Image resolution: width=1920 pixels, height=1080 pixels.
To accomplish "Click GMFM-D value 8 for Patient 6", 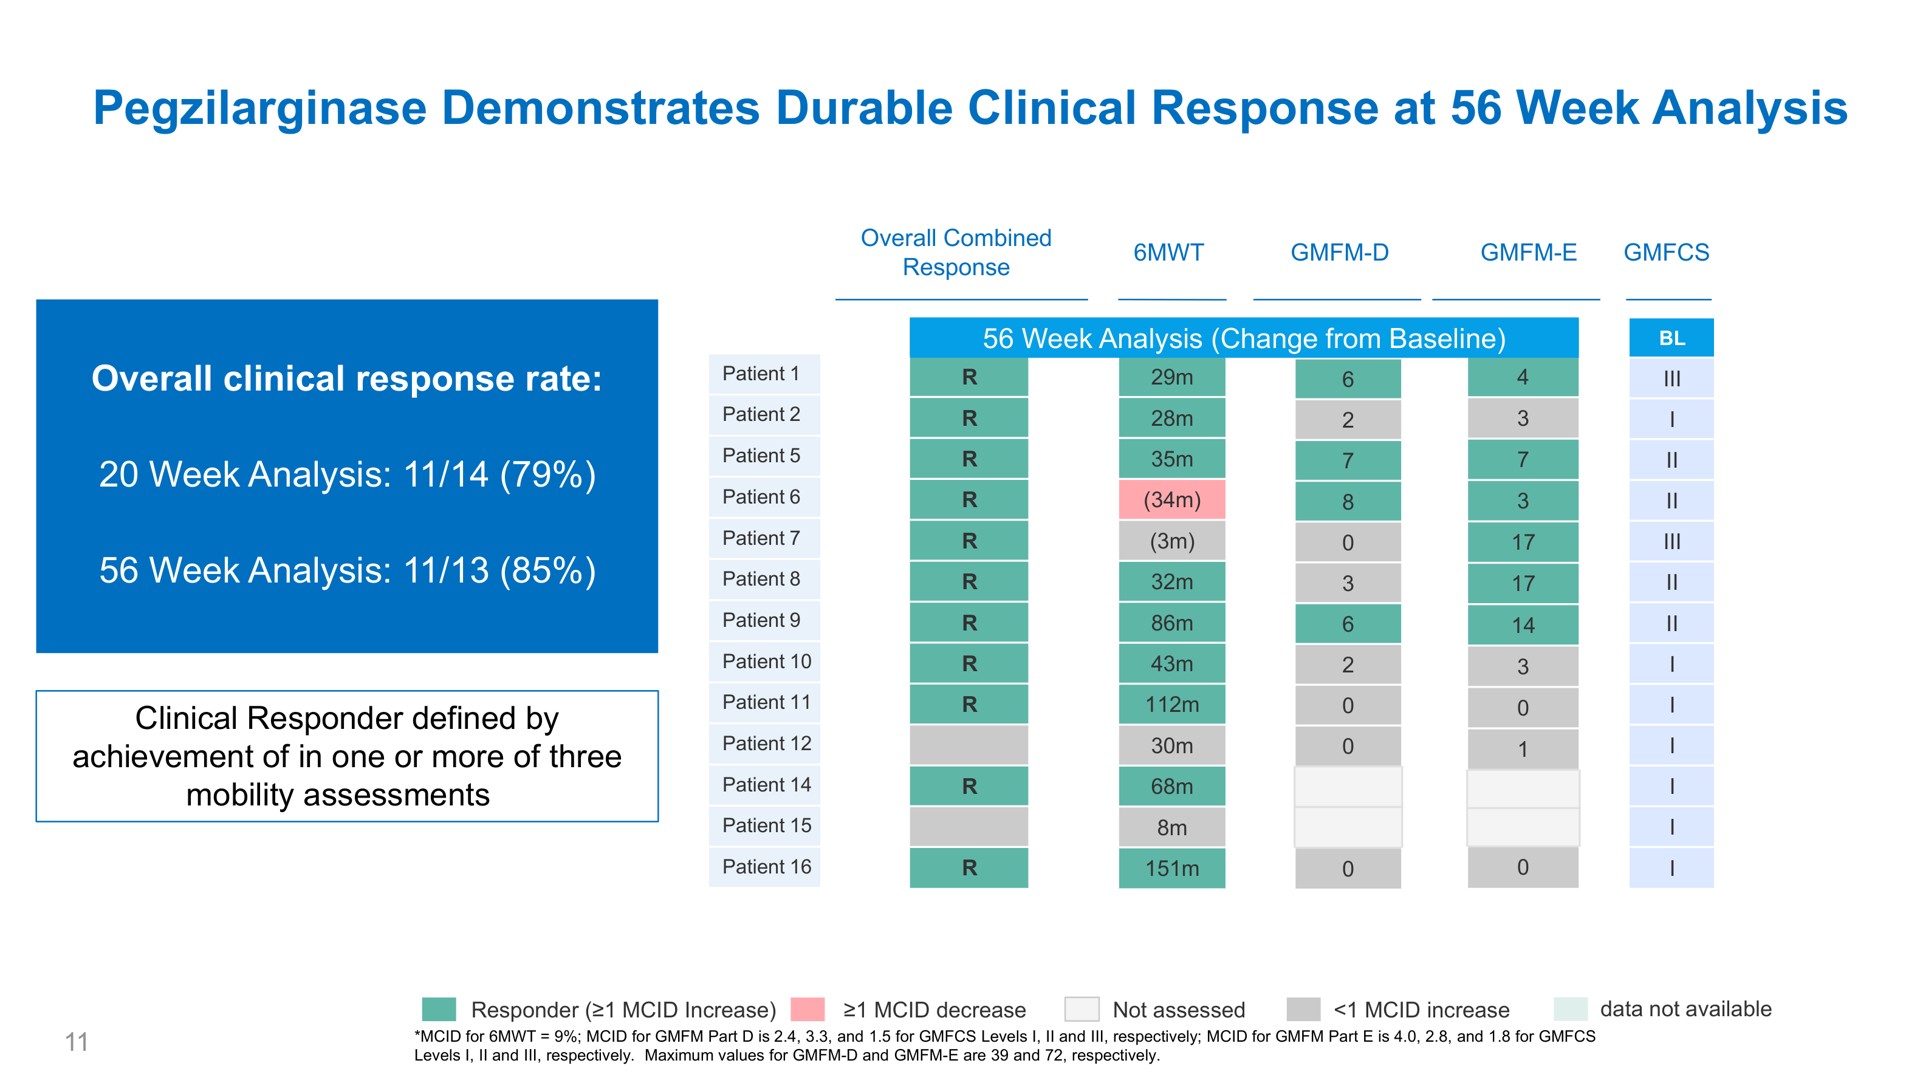I will tap(1348, 501).
